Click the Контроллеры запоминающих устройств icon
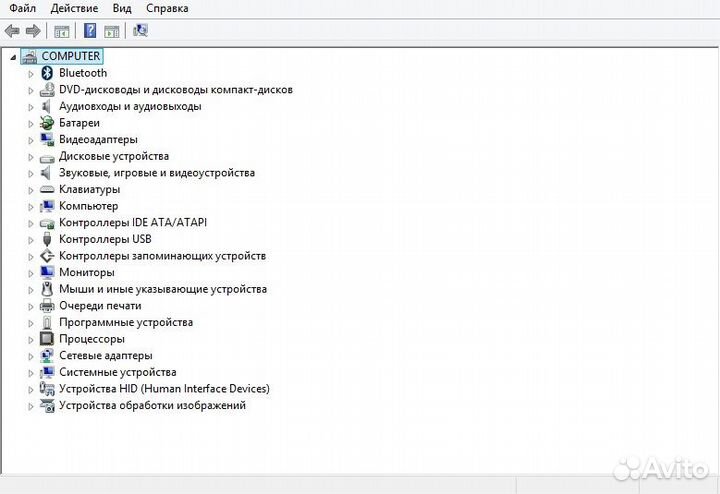Viewport: 720px width, 494px height. click(x=47, y=256)
